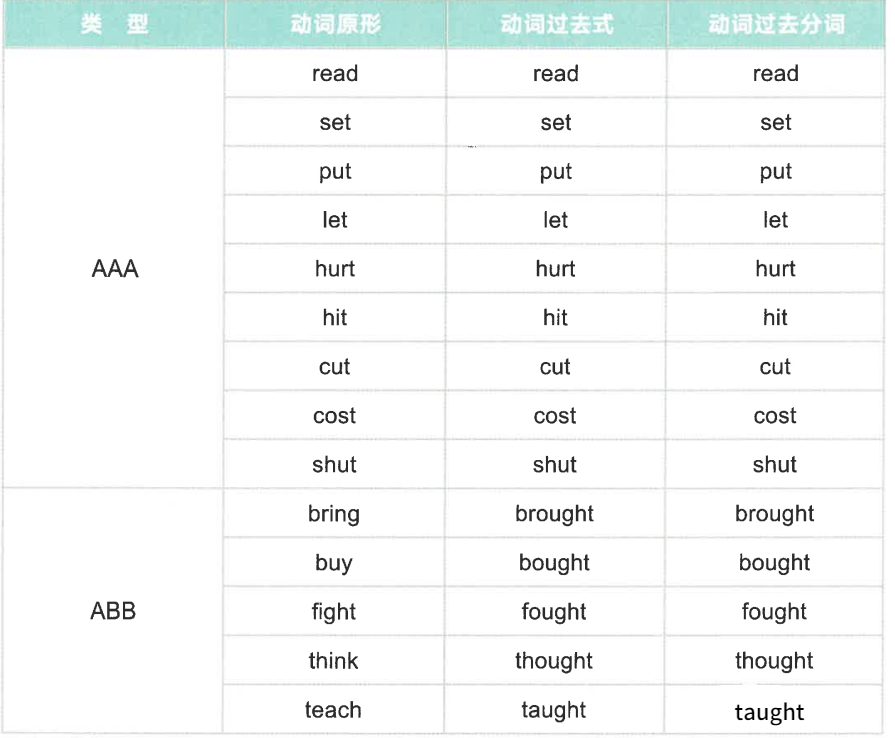Click 'thought' in the past participle column
The image size is (895, 738).
tap(775, 660)
